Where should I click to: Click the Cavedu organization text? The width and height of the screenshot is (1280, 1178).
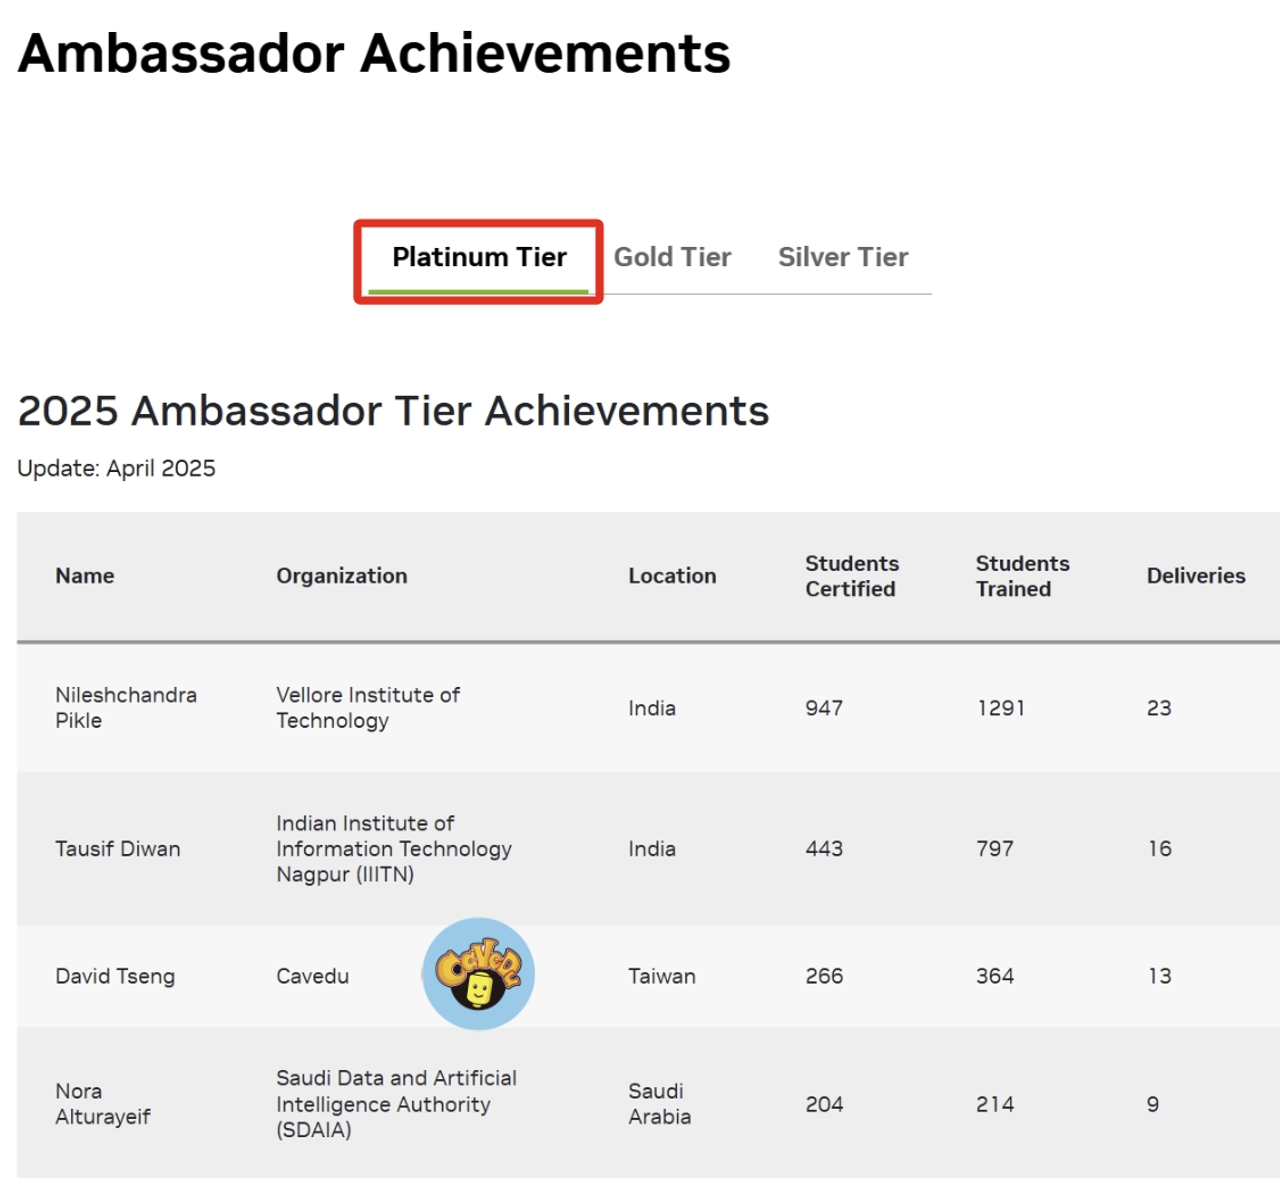(313, 976)
